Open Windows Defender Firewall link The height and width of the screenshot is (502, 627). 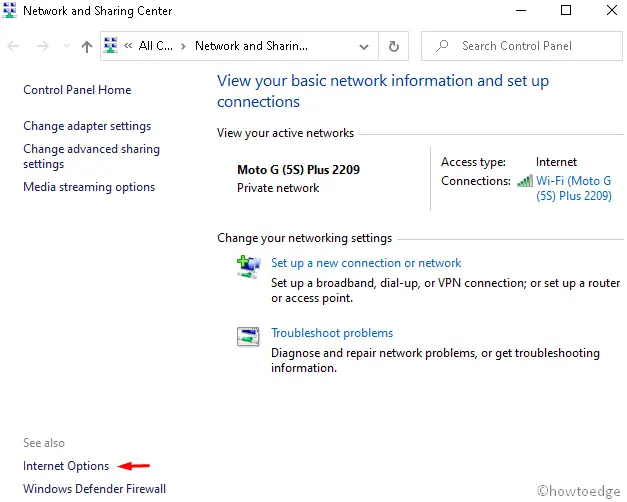(94, 489)
